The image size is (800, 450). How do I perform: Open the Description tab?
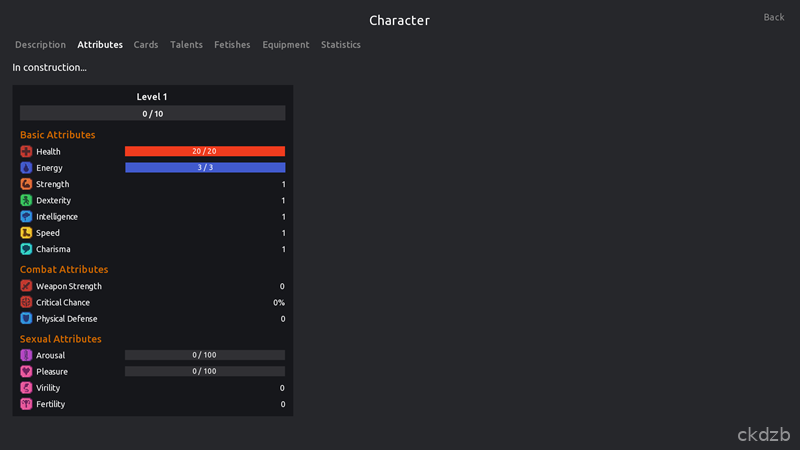[x=40, y=45]
